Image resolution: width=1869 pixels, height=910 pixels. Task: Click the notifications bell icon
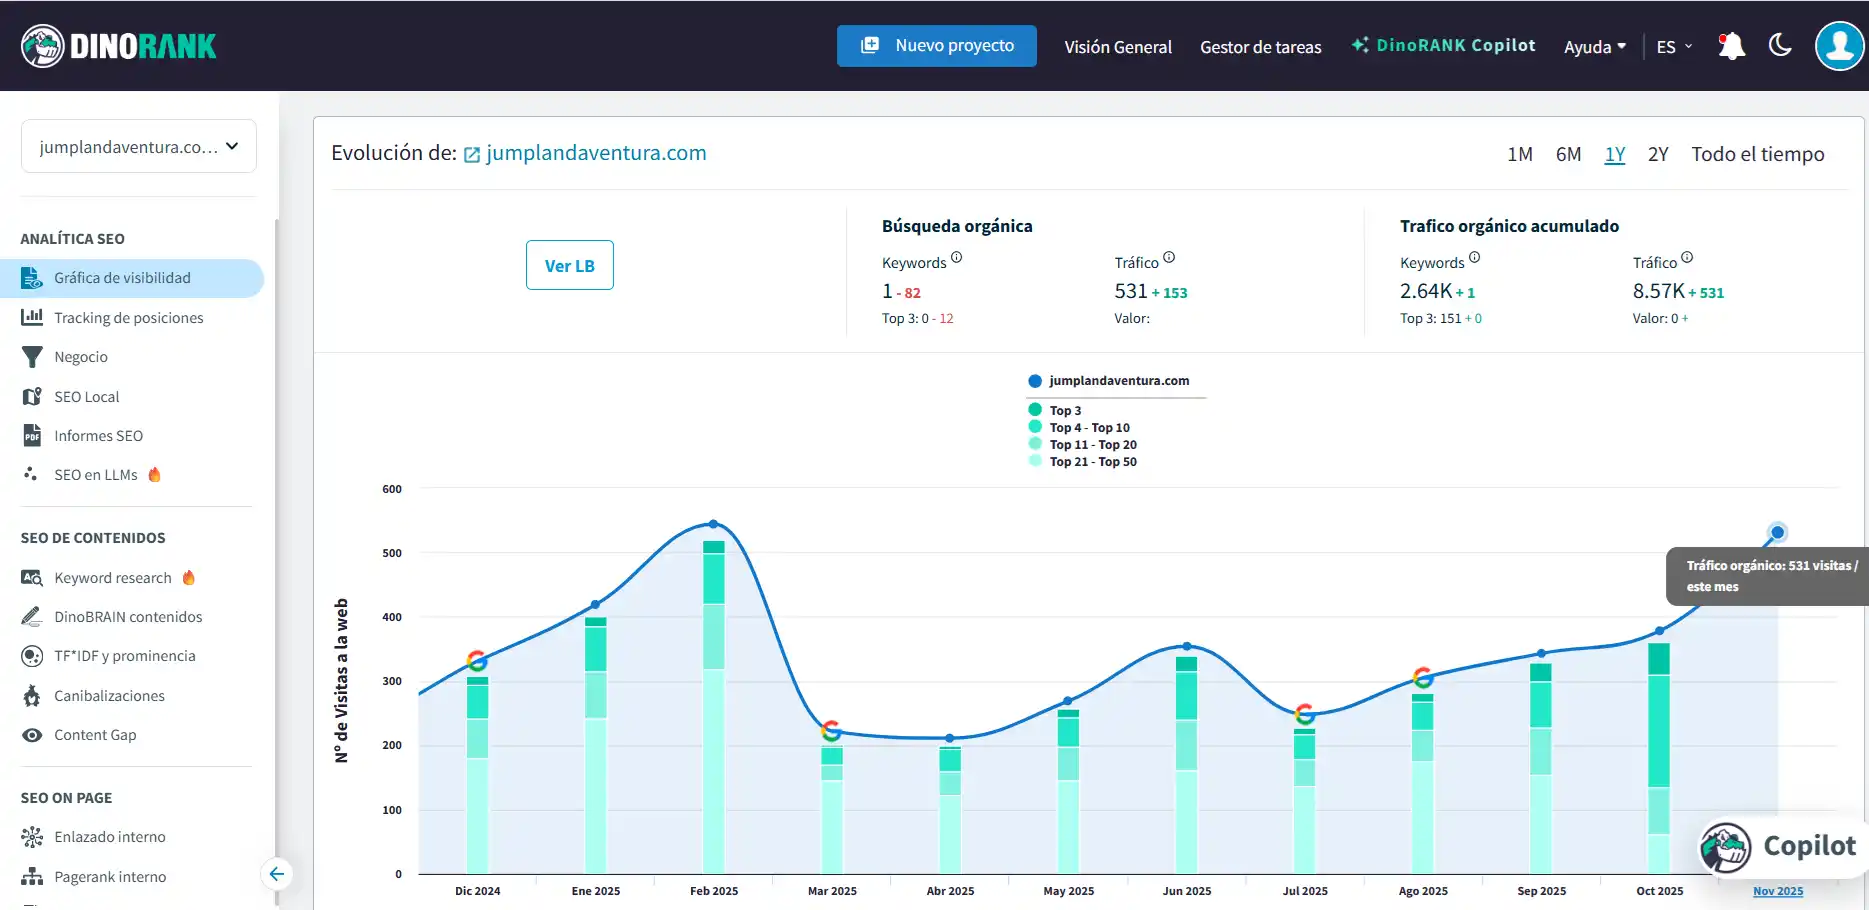pyautogui.click(x=1731, y=45)
